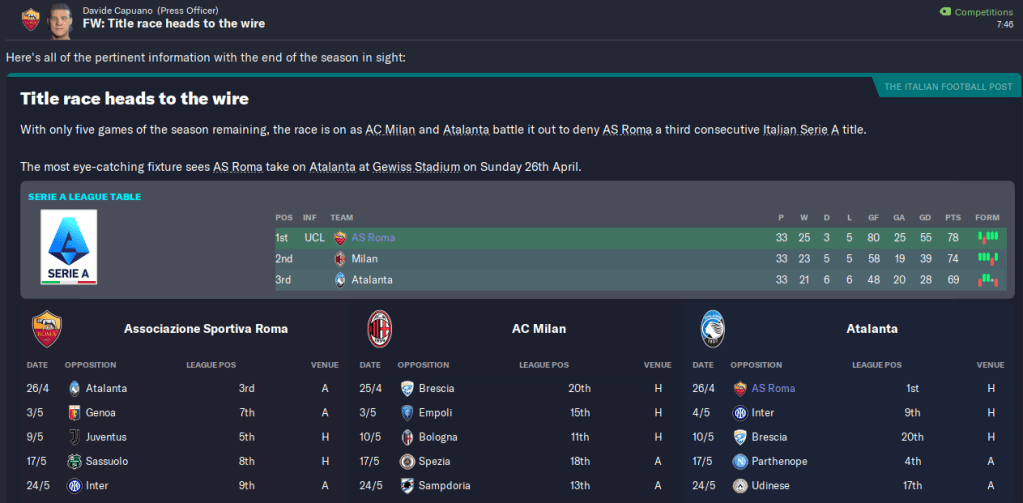Click Juventus icon in Roma fixtures

pyautogui.click(x=74, y=437)
